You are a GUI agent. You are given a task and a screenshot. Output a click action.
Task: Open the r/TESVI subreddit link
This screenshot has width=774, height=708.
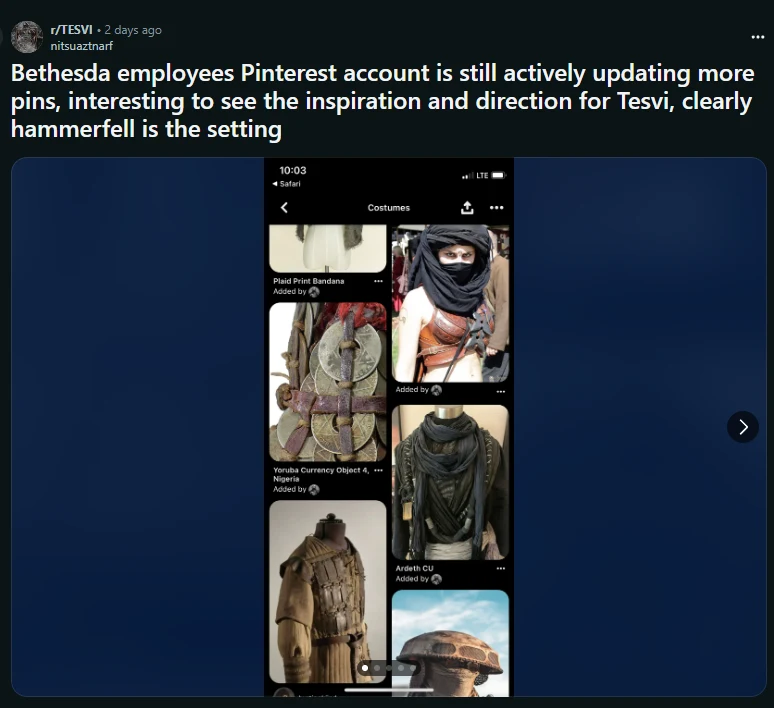[72, 30]
